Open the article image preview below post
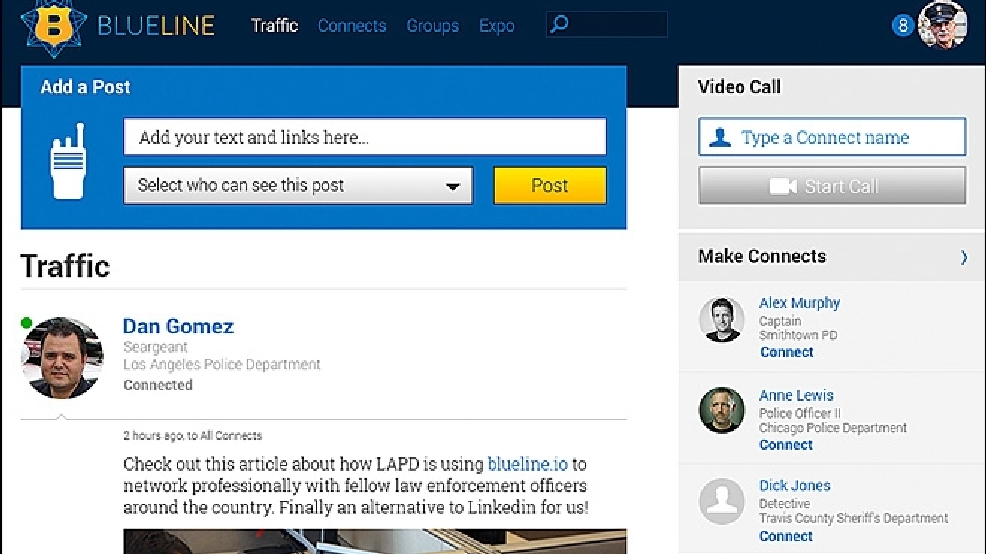Image resolution: width=986 pixels, height=554 pixels. [375, 541]
